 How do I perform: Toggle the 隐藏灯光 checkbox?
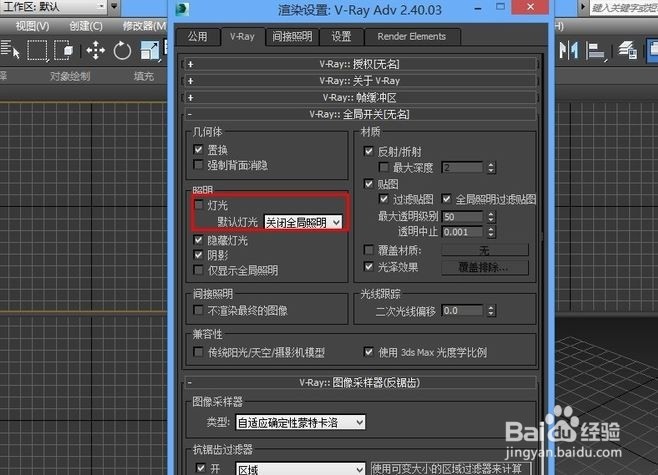point(198,240)
